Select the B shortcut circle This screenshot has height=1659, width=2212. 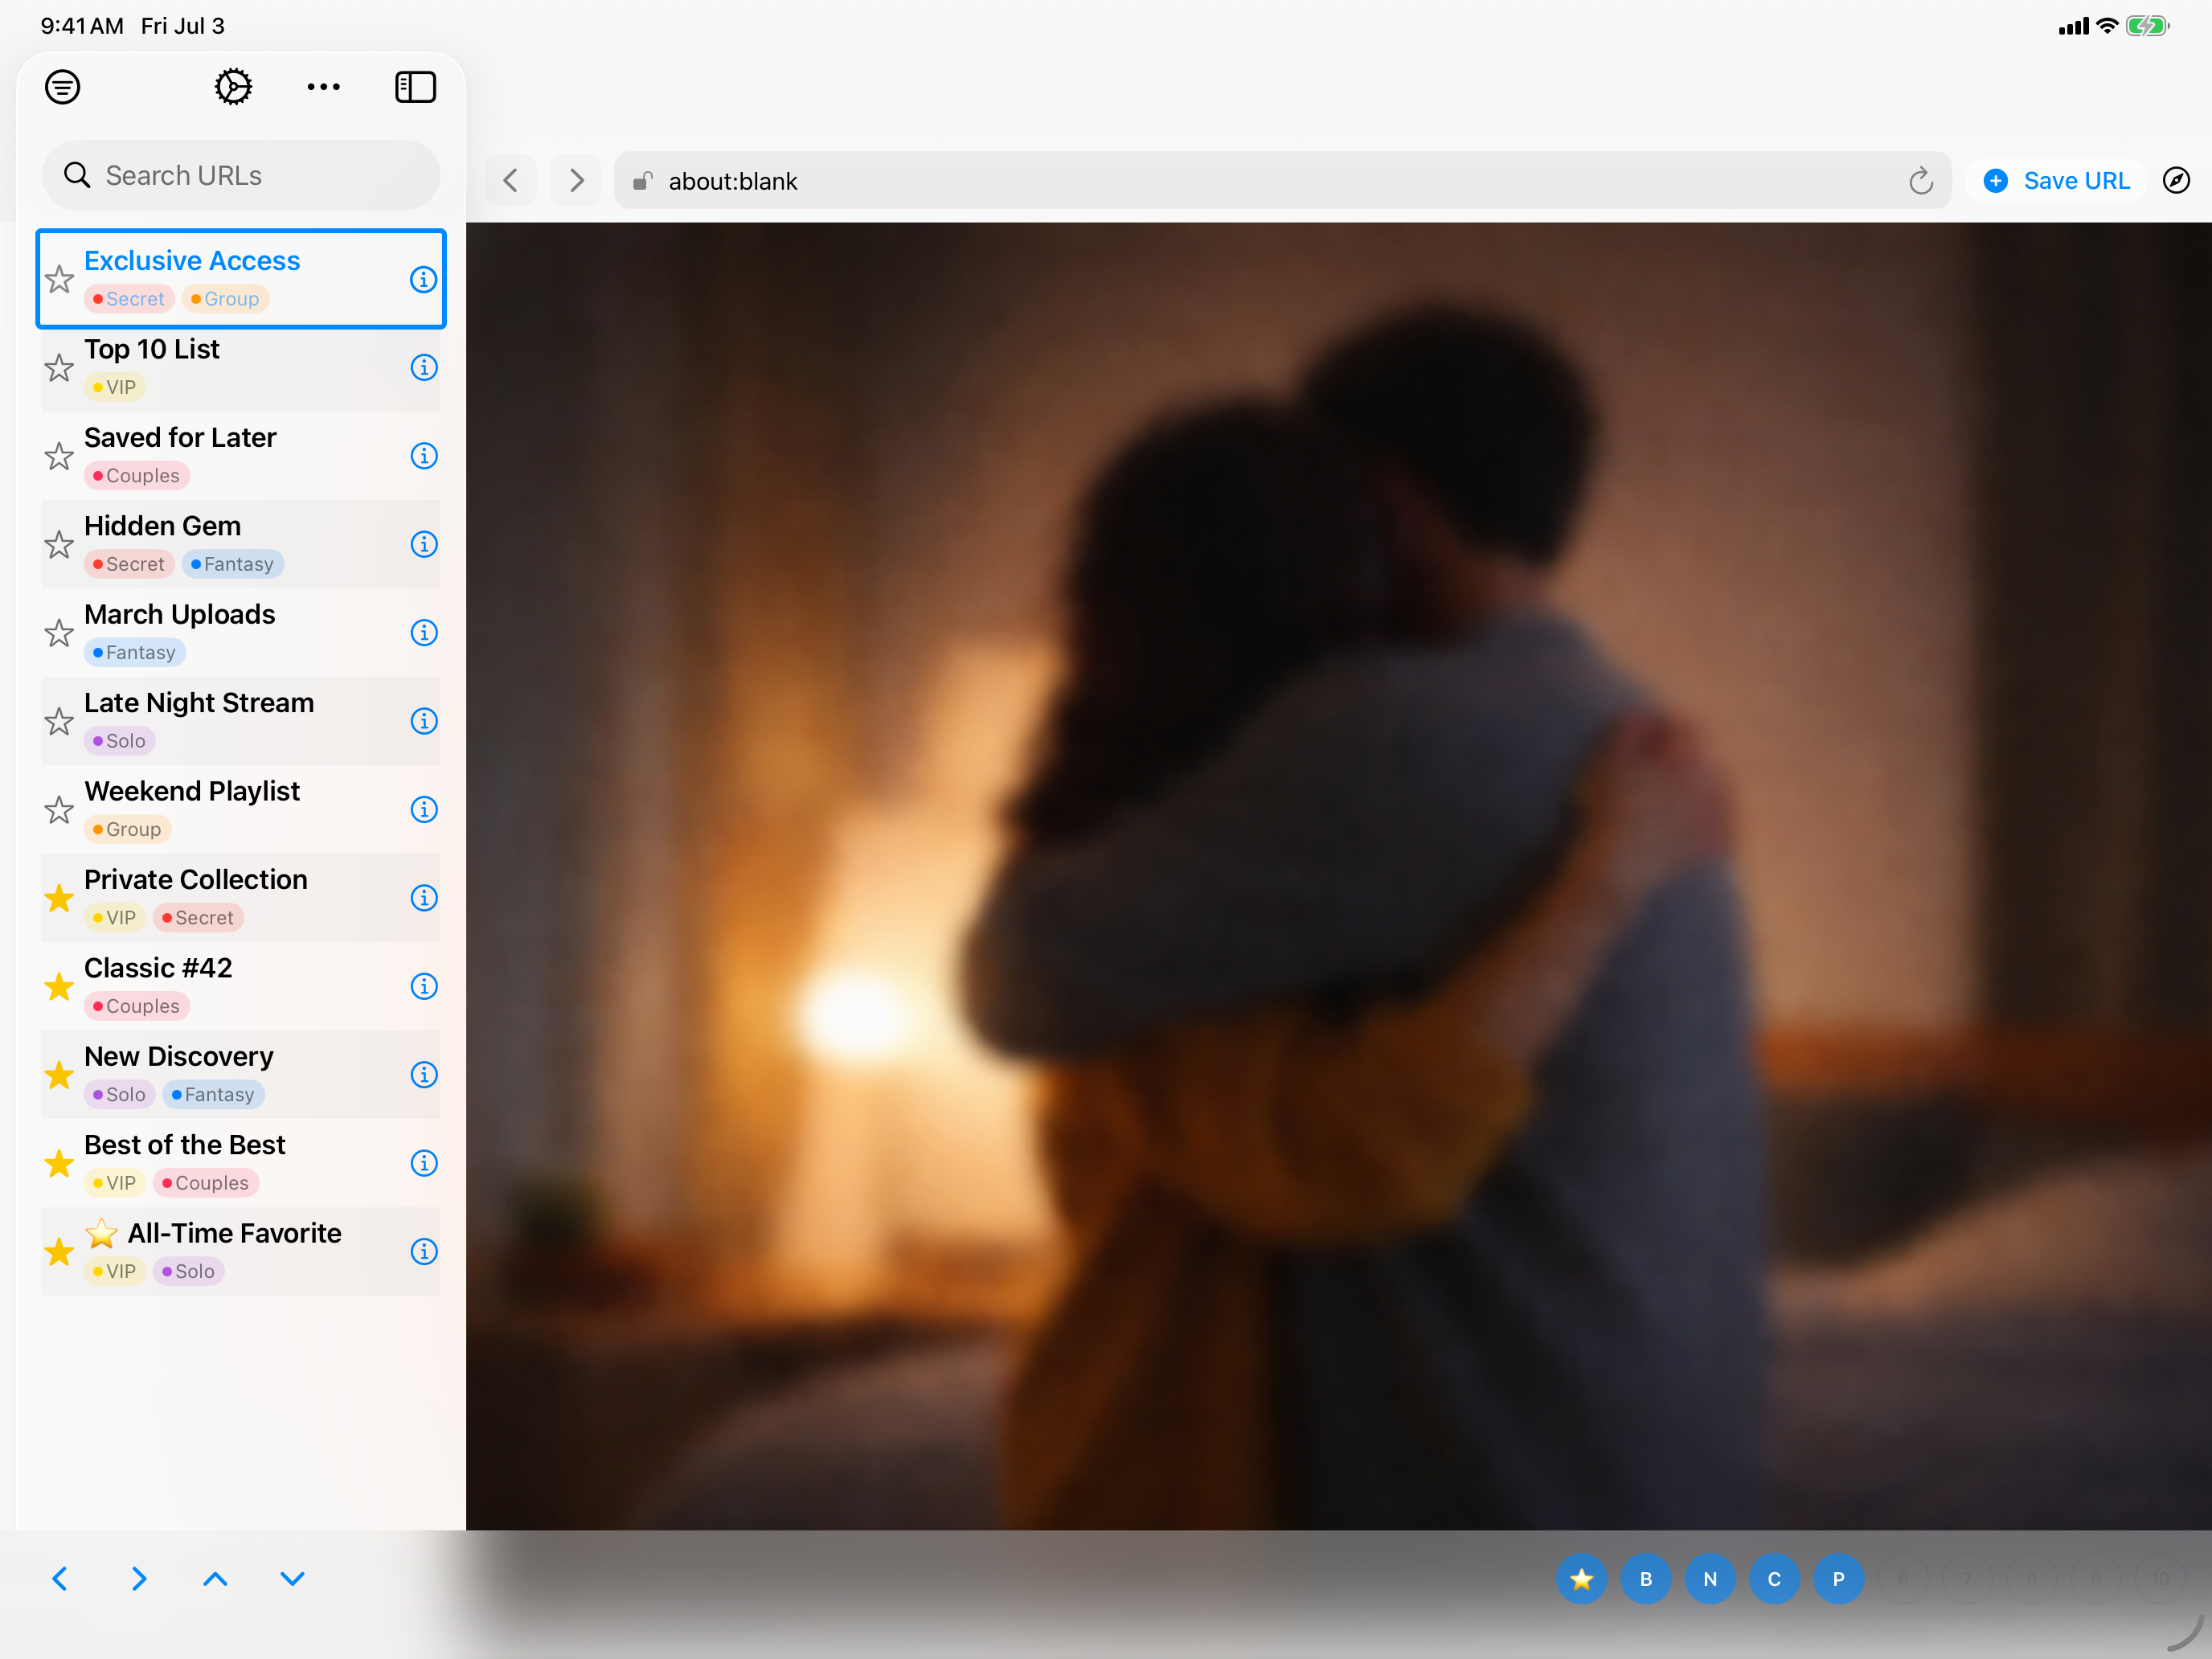(1645, 1578)
